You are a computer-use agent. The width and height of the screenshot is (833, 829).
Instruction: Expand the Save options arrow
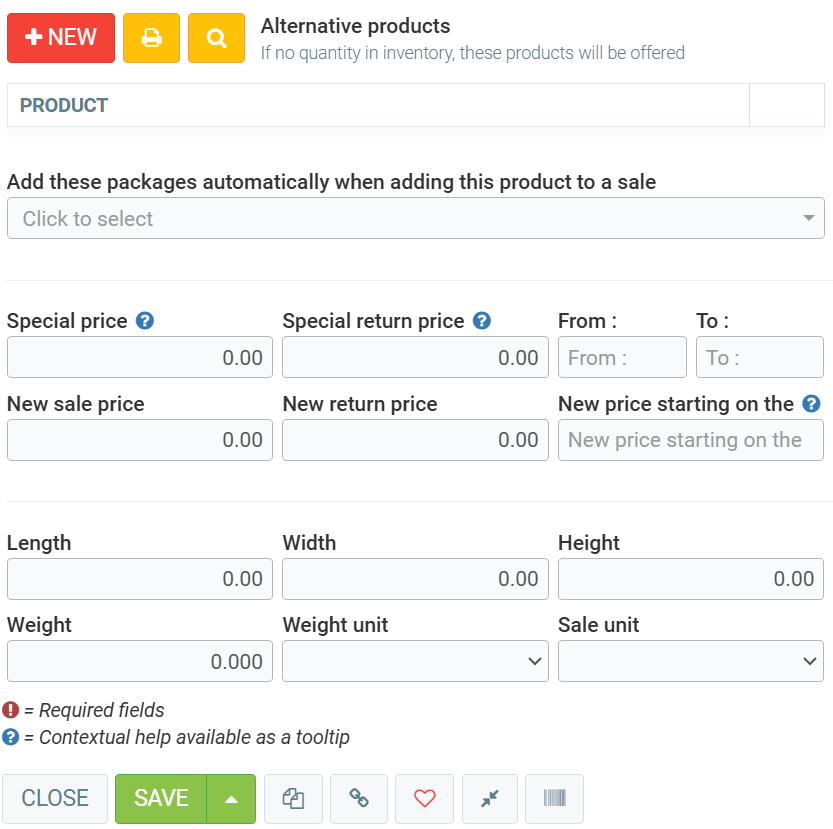231,798
